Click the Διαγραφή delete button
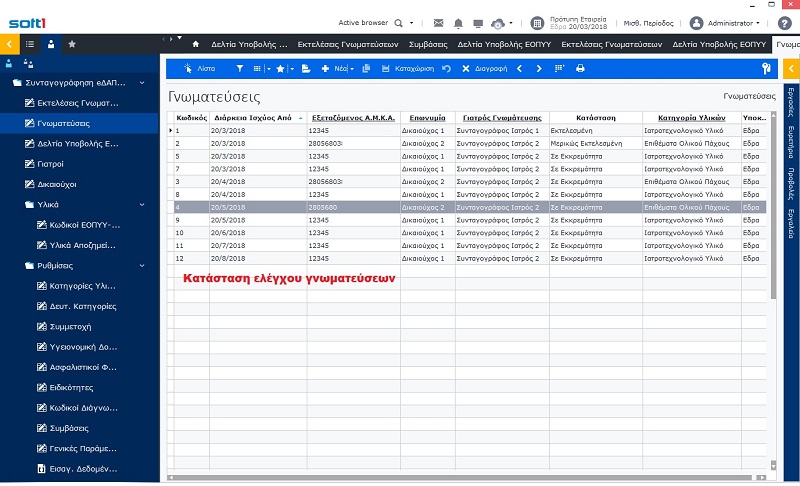Viewport: 800px width, 486px height. coord(484,68)
